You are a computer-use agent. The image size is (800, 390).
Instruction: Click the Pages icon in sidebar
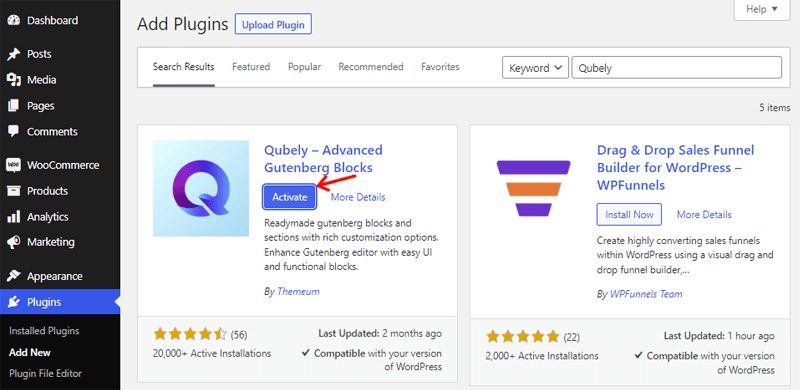(14, 106)
